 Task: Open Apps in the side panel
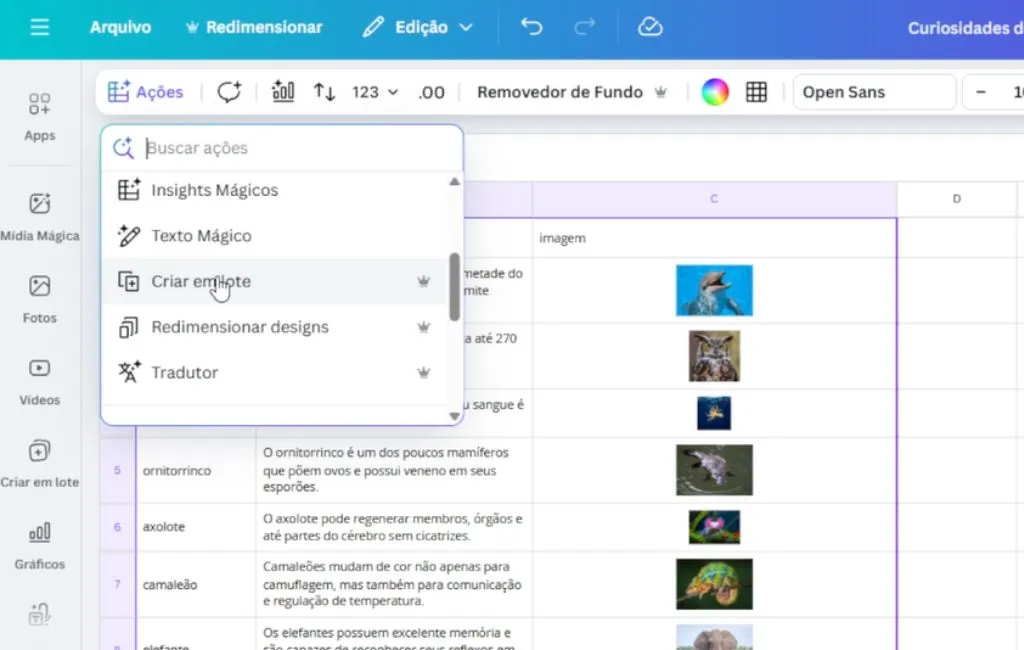[x=40, y=115]
